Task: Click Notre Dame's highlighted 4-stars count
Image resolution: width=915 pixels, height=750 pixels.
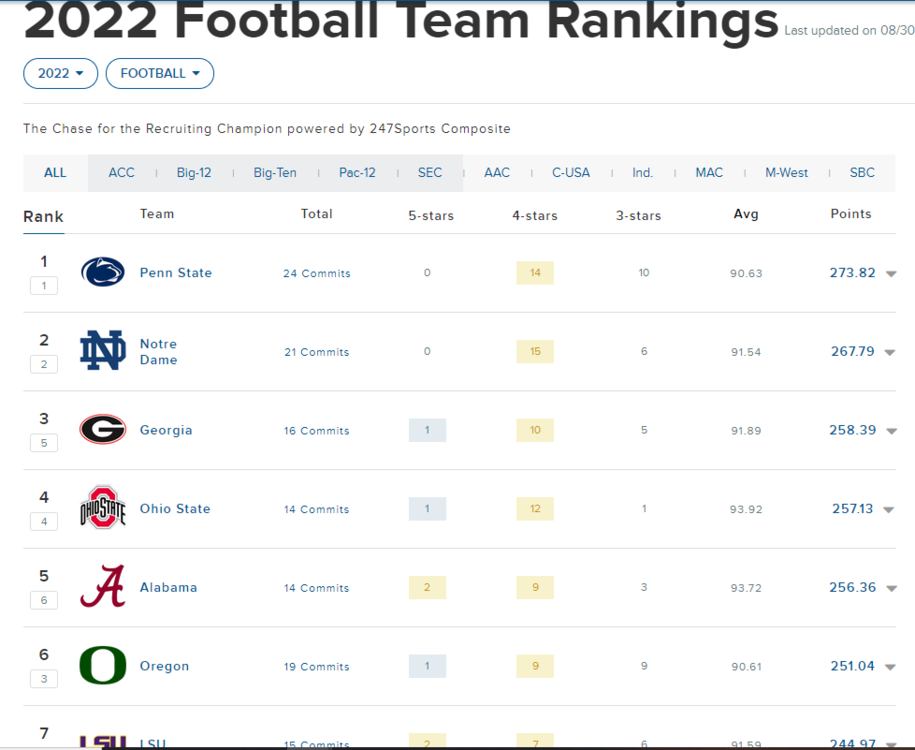Action: [x=535, y=351]
